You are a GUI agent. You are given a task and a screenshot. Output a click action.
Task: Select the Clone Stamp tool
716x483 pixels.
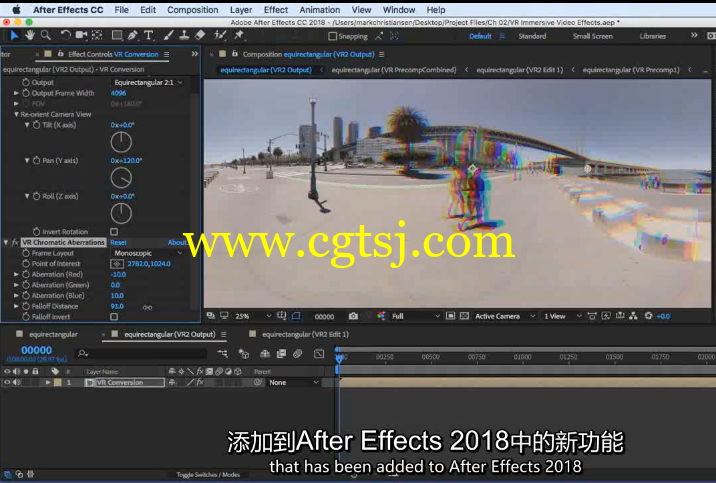coord(184,35)
